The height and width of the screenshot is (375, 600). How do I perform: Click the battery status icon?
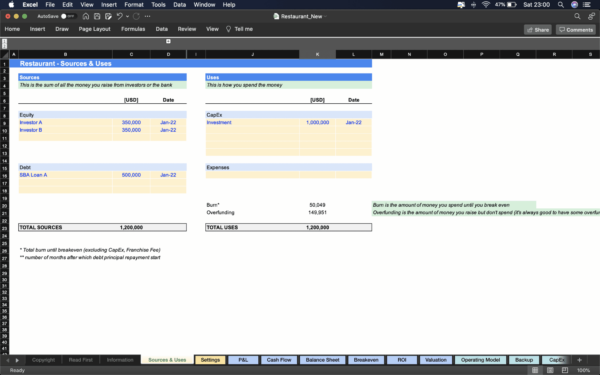[x=511, y=5]
